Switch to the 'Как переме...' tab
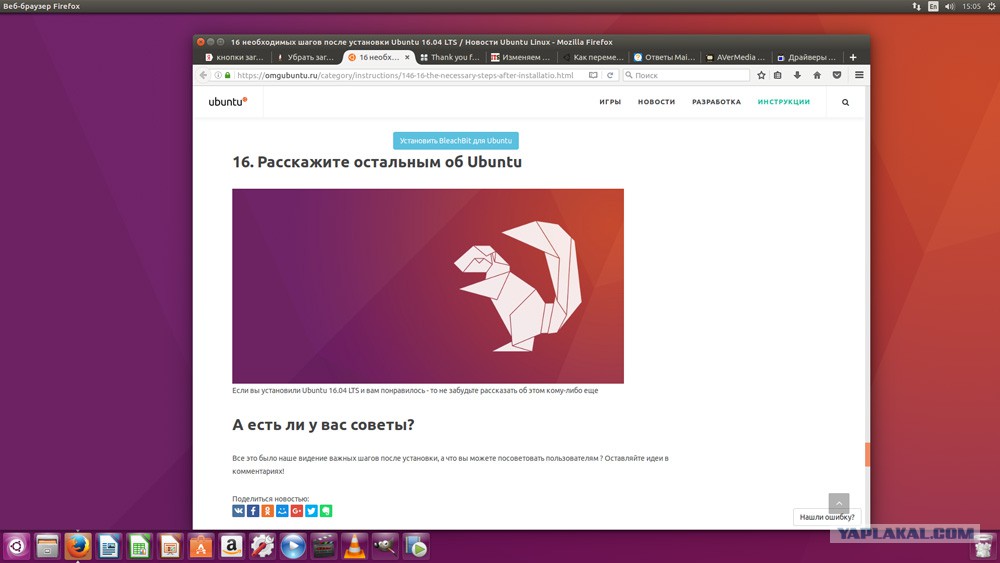The height and width of the screenshot is (563, 1000). pyautogui.click(x=593, y=57)
